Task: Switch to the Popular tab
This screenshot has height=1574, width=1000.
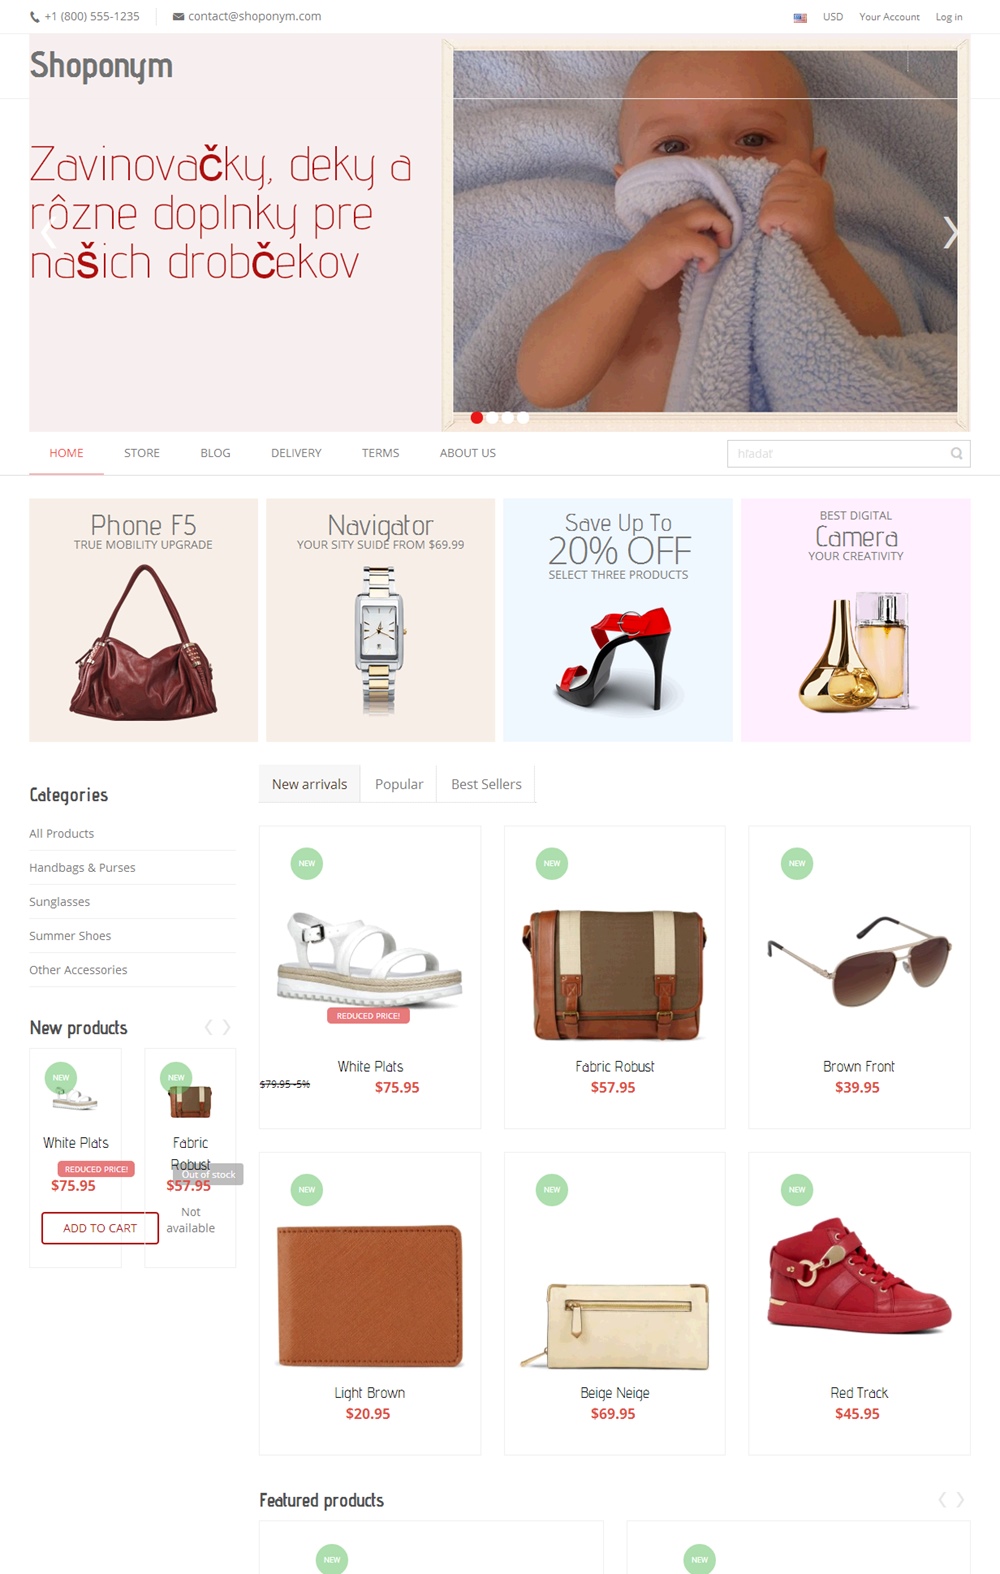Action: tap(399, 784)
